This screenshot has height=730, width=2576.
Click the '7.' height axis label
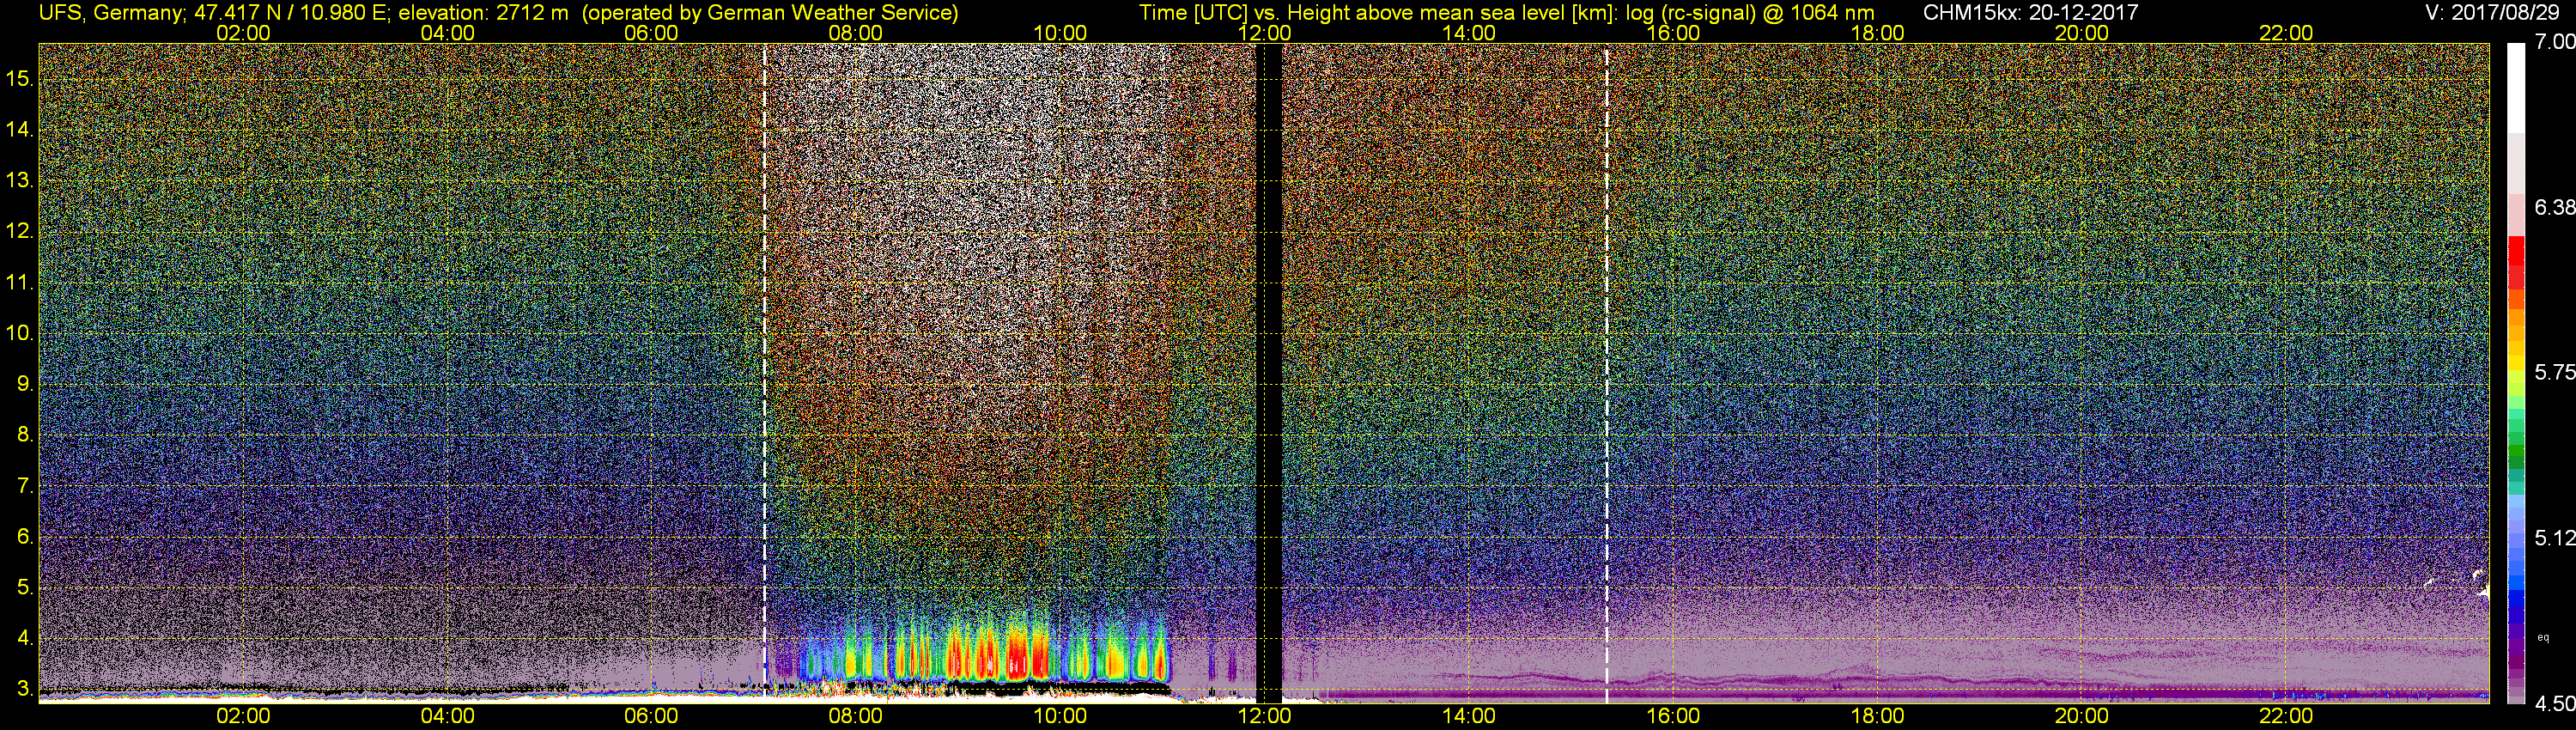click(25, 486)
